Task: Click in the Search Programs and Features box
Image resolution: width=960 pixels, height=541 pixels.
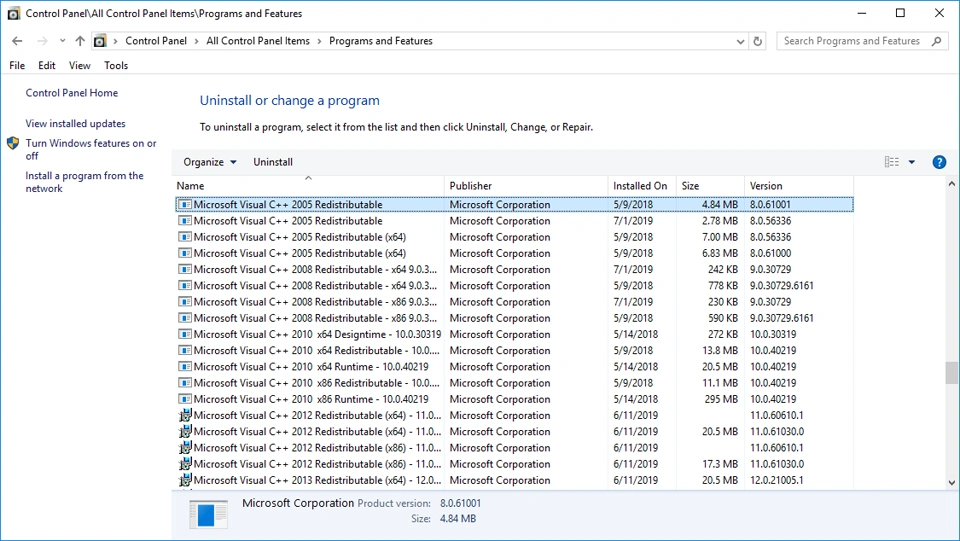Action: click(851, 41)
